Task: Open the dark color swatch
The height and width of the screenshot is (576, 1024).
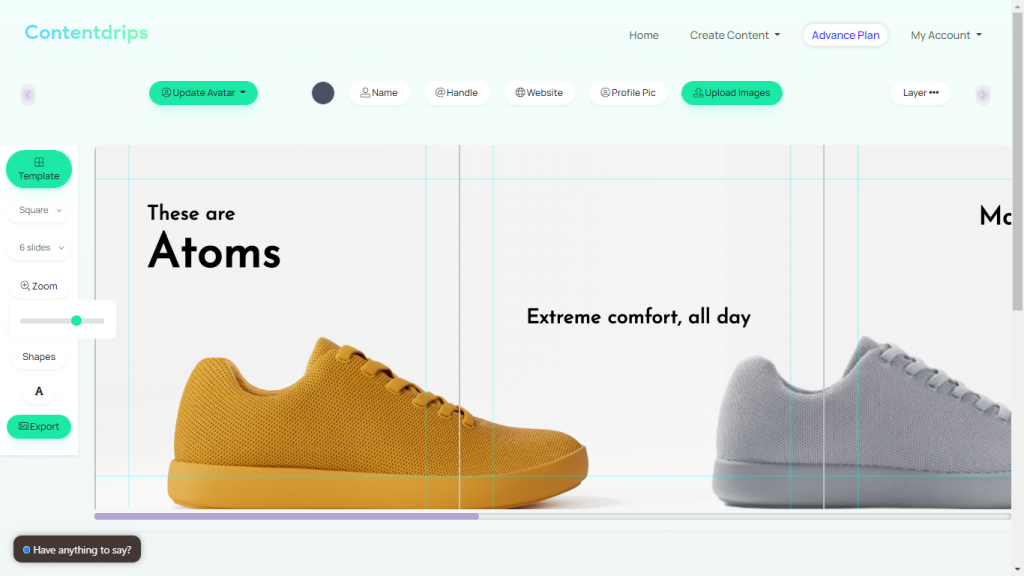Action: point(323,93)
